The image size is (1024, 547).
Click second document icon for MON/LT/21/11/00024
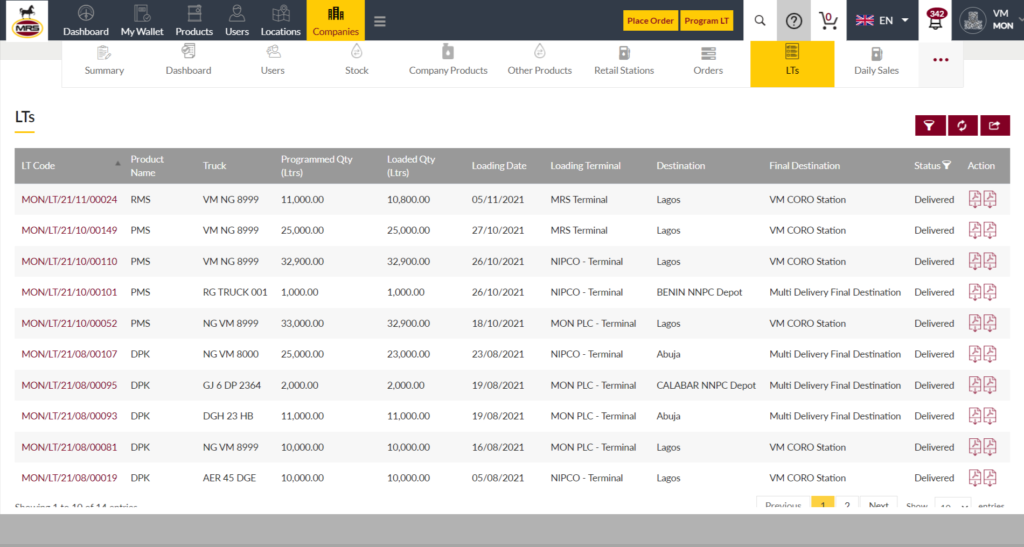click(990, 199)
